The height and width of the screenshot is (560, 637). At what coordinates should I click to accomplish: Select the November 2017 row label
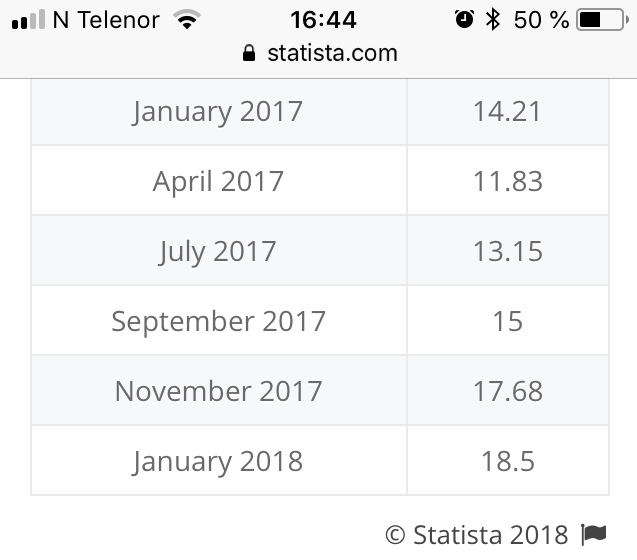coord(219,391)
